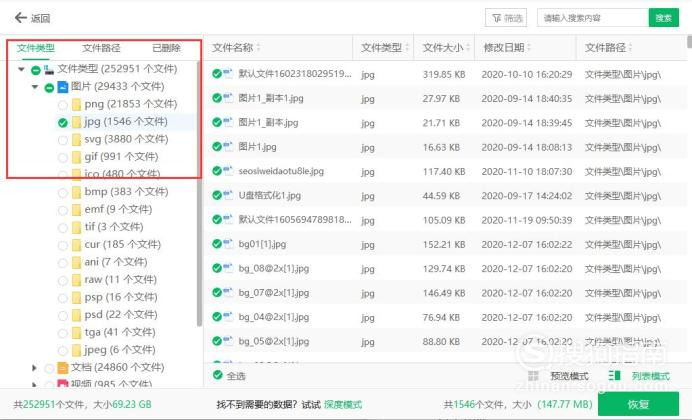Click the file tree vertical scrollbar
Screen dimensions: 692x420
coord(199,200)
